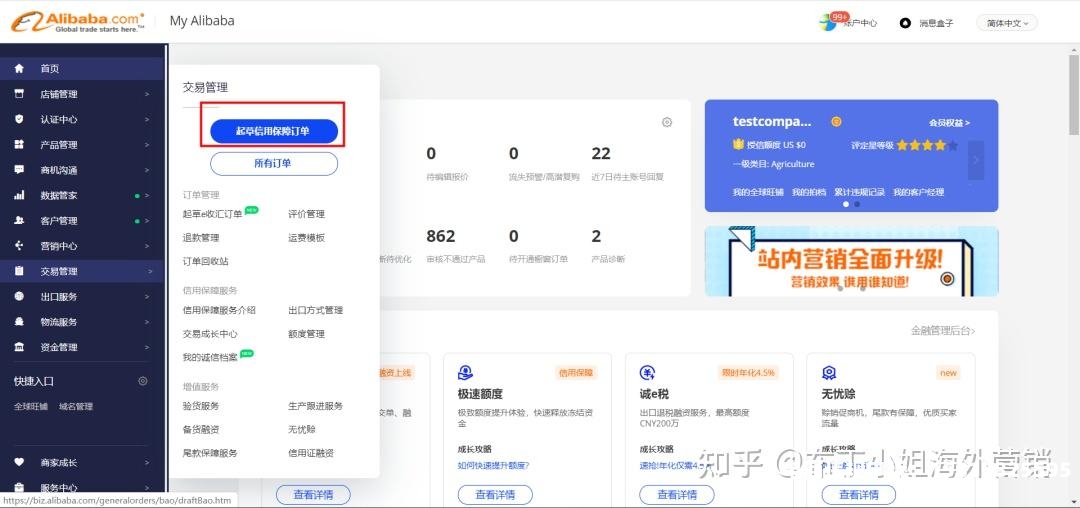Open the 账户中心 account avatar icon
The image size is (1080, 508).
828,22
